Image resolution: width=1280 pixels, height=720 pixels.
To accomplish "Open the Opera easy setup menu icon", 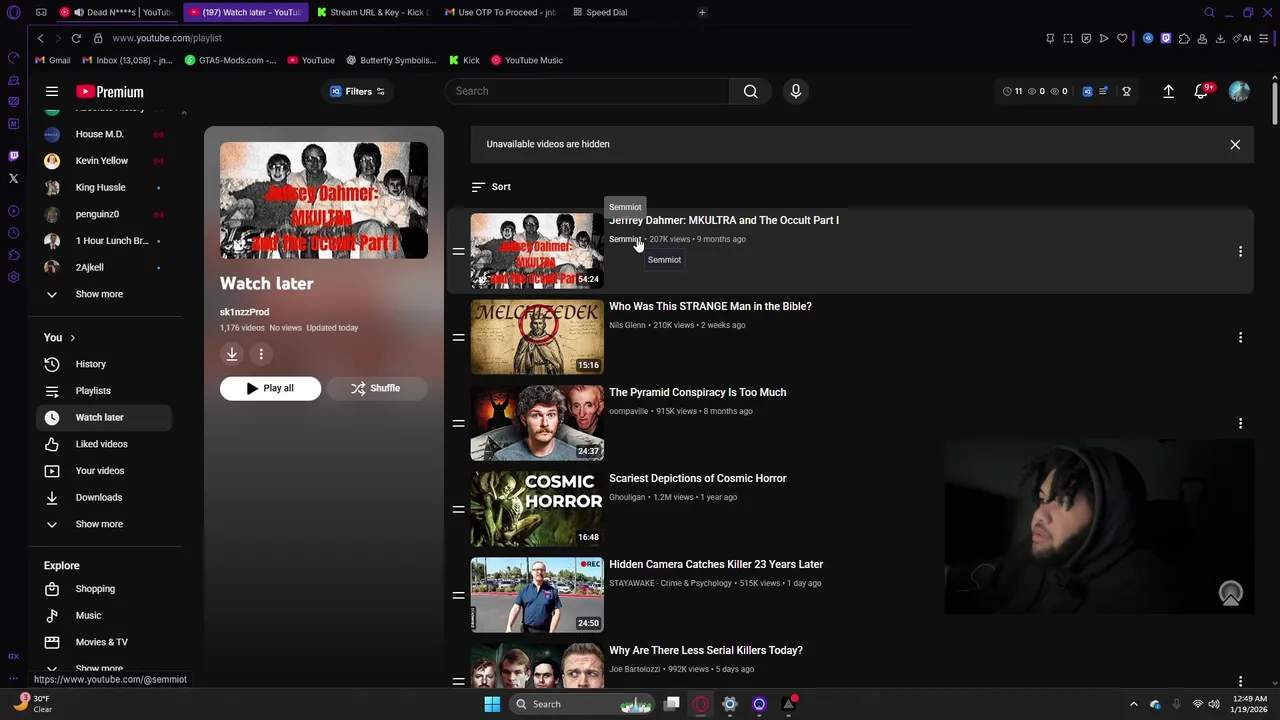I will tap(1264, 38).
